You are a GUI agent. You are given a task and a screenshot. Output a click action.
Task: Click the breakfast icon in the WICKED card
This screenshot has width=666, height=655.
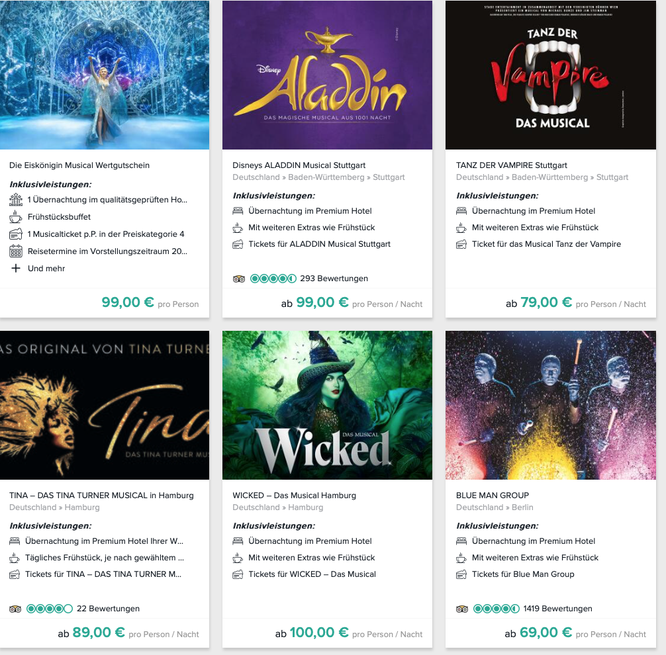click(238, 558)
